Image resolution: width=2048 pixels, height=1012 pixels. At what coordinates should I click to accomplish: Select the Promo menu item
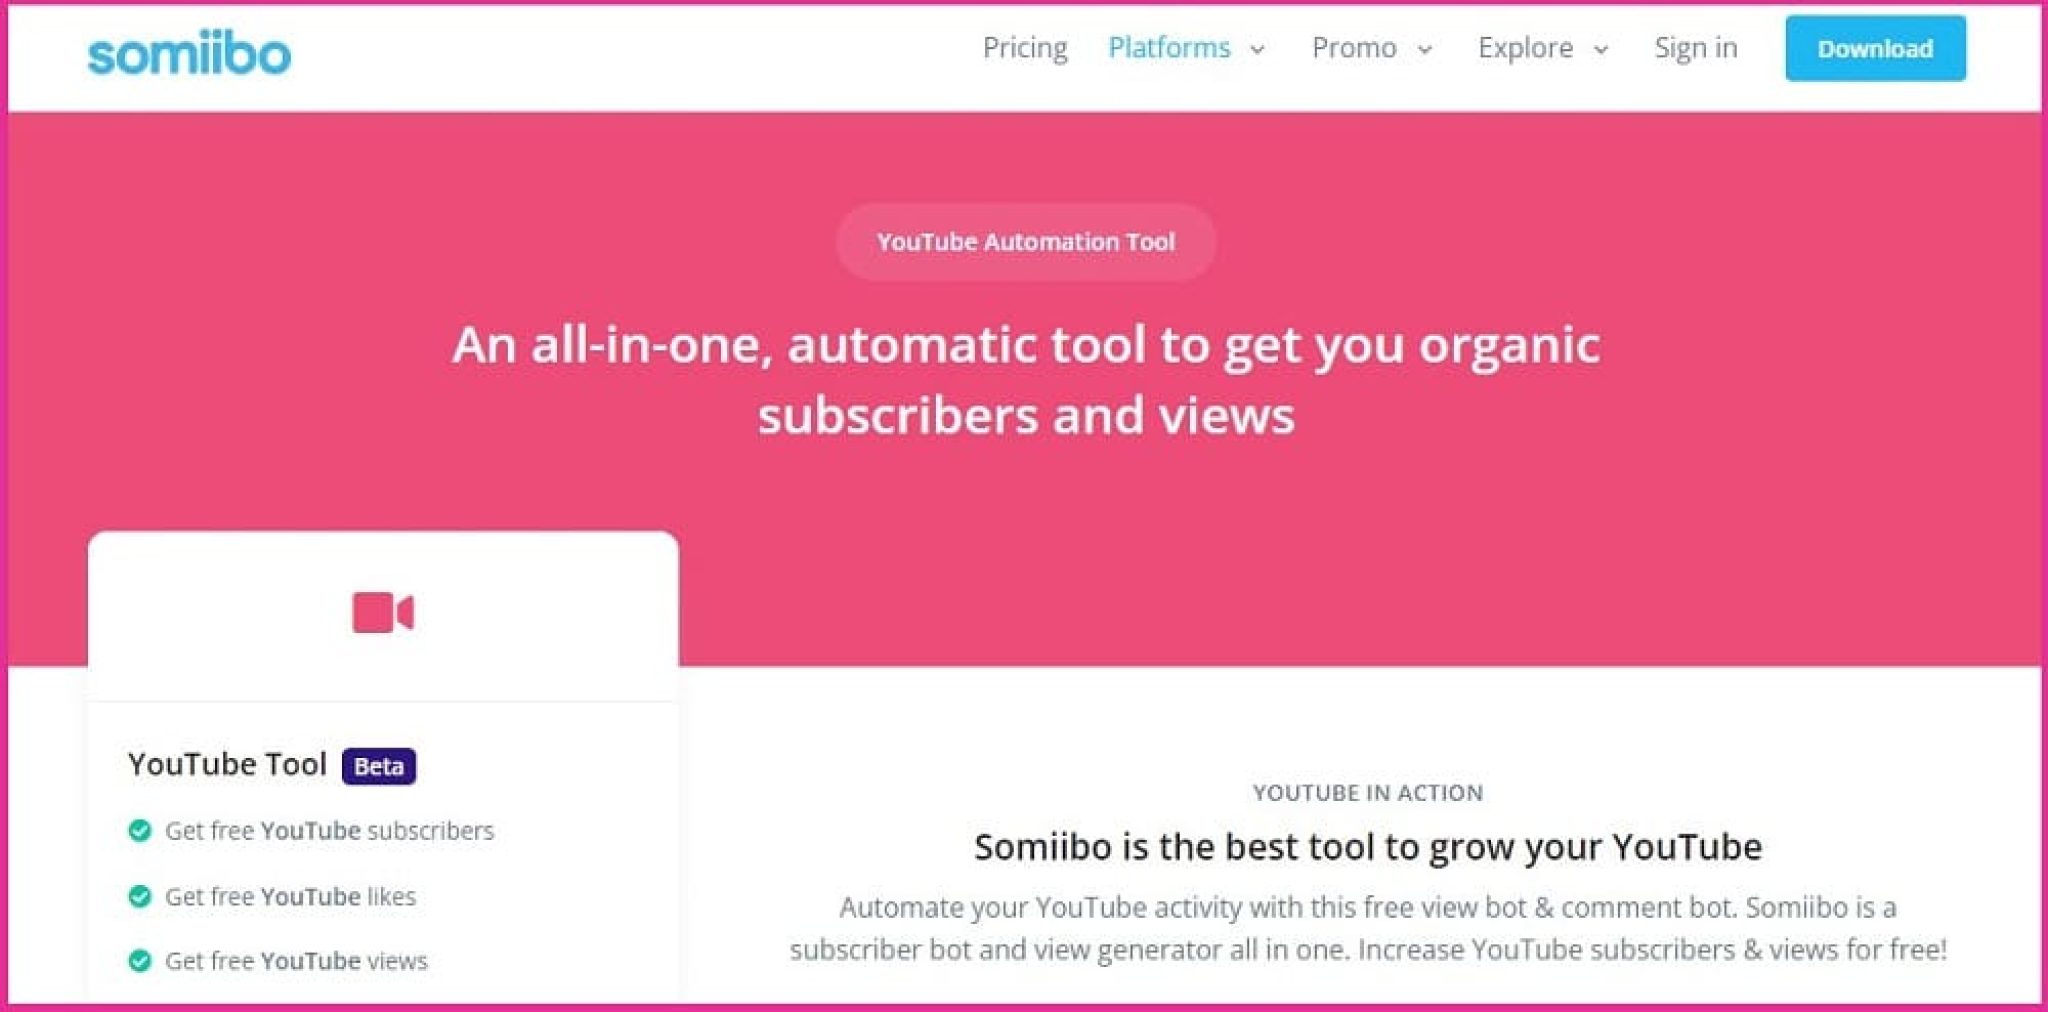click(x=1354, y=48)
